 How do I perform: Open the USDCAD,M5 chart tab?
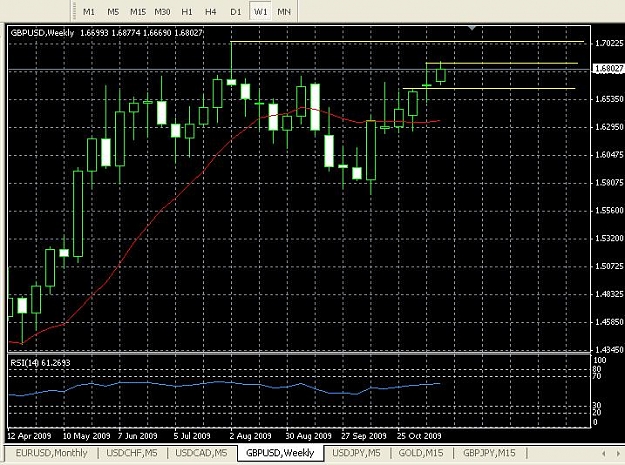pyautogui.click(x=201, y=453)
